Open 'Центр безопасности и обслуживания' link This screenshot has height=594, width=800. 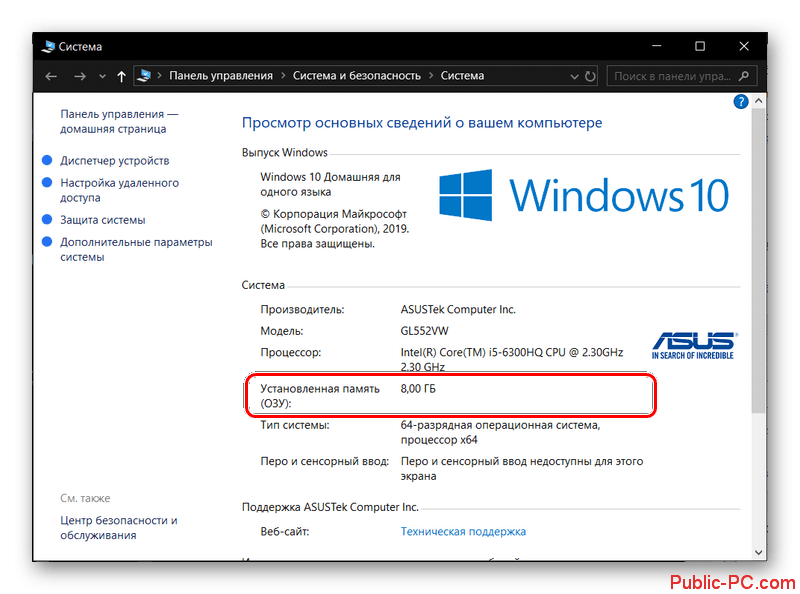(x=119, y=527)
